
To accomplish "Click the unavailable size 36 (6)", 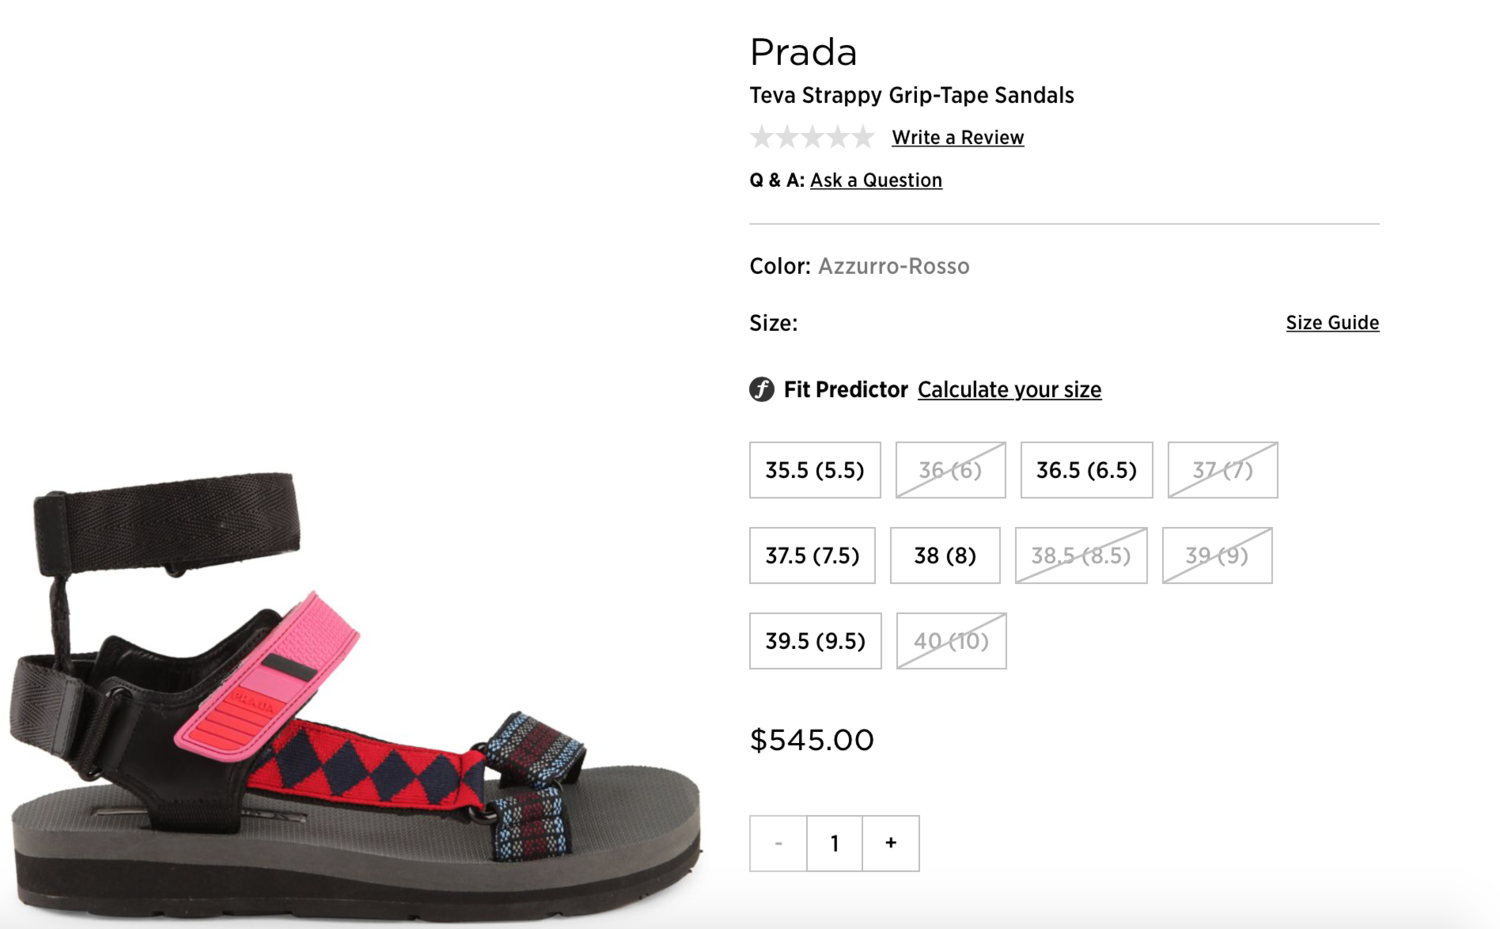I will pyautogui.click(x=949, y=470).
